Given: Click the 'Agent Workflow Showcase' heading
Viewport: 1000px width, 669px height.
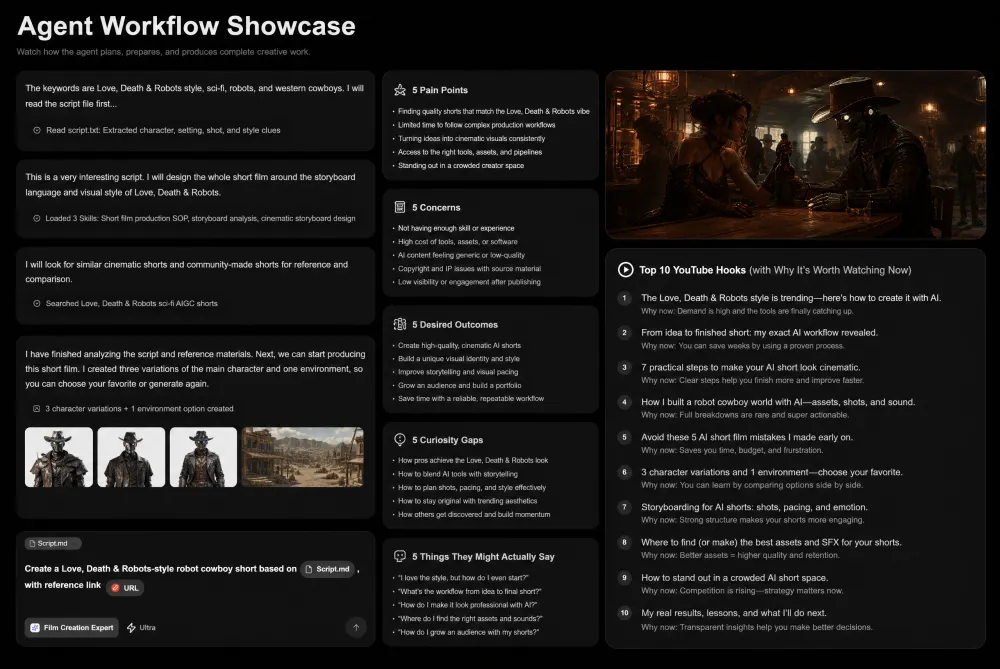Looking at the screenshot, I should click(186, 26).
